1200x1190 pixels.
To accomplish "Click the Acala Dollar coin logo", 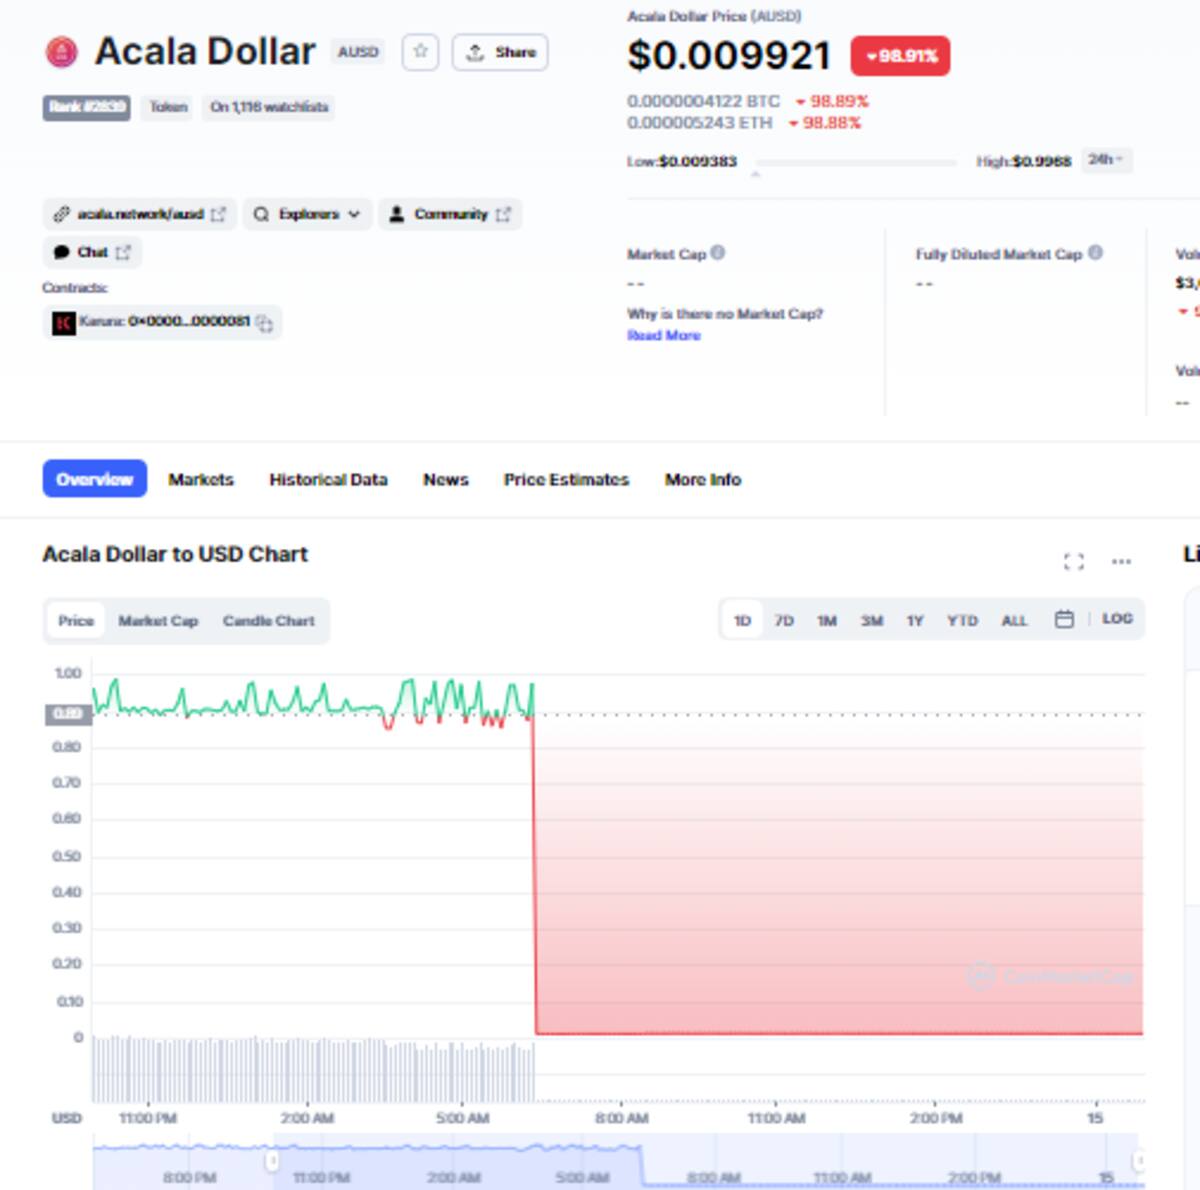I will click(61, 52).
